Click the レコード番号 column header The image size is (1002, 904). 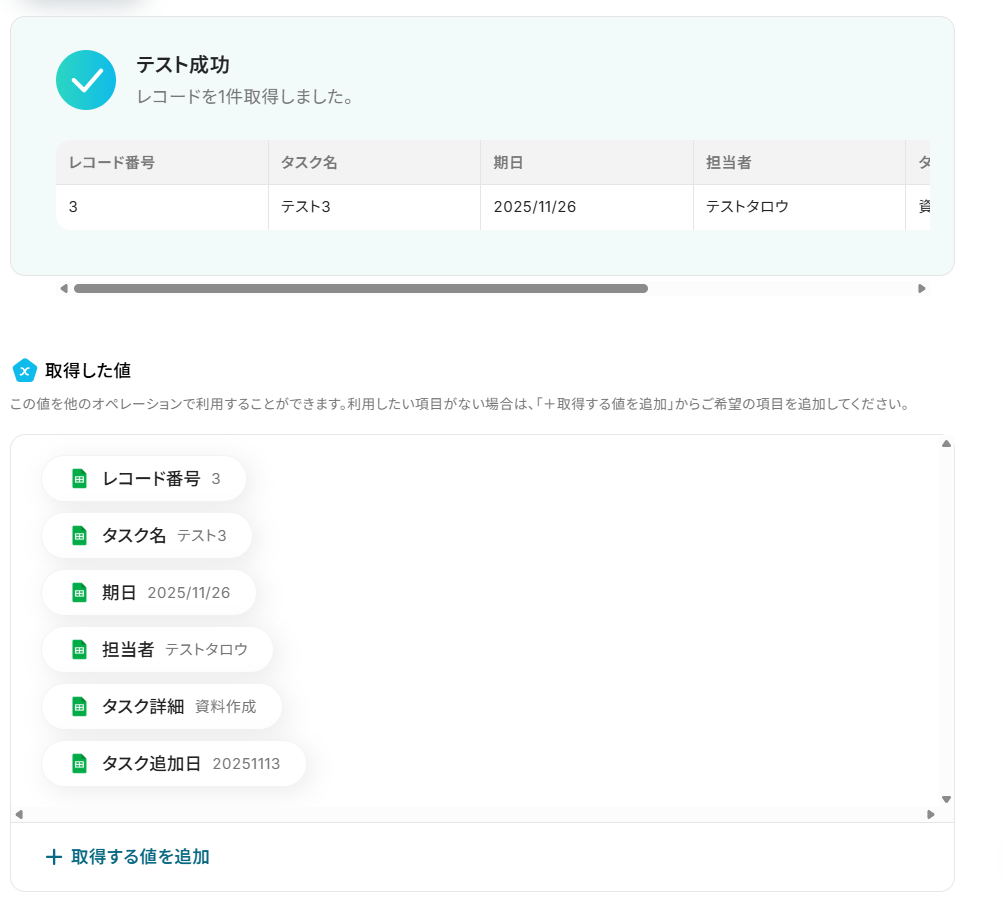pyautogui.click(x=112, y=162)
